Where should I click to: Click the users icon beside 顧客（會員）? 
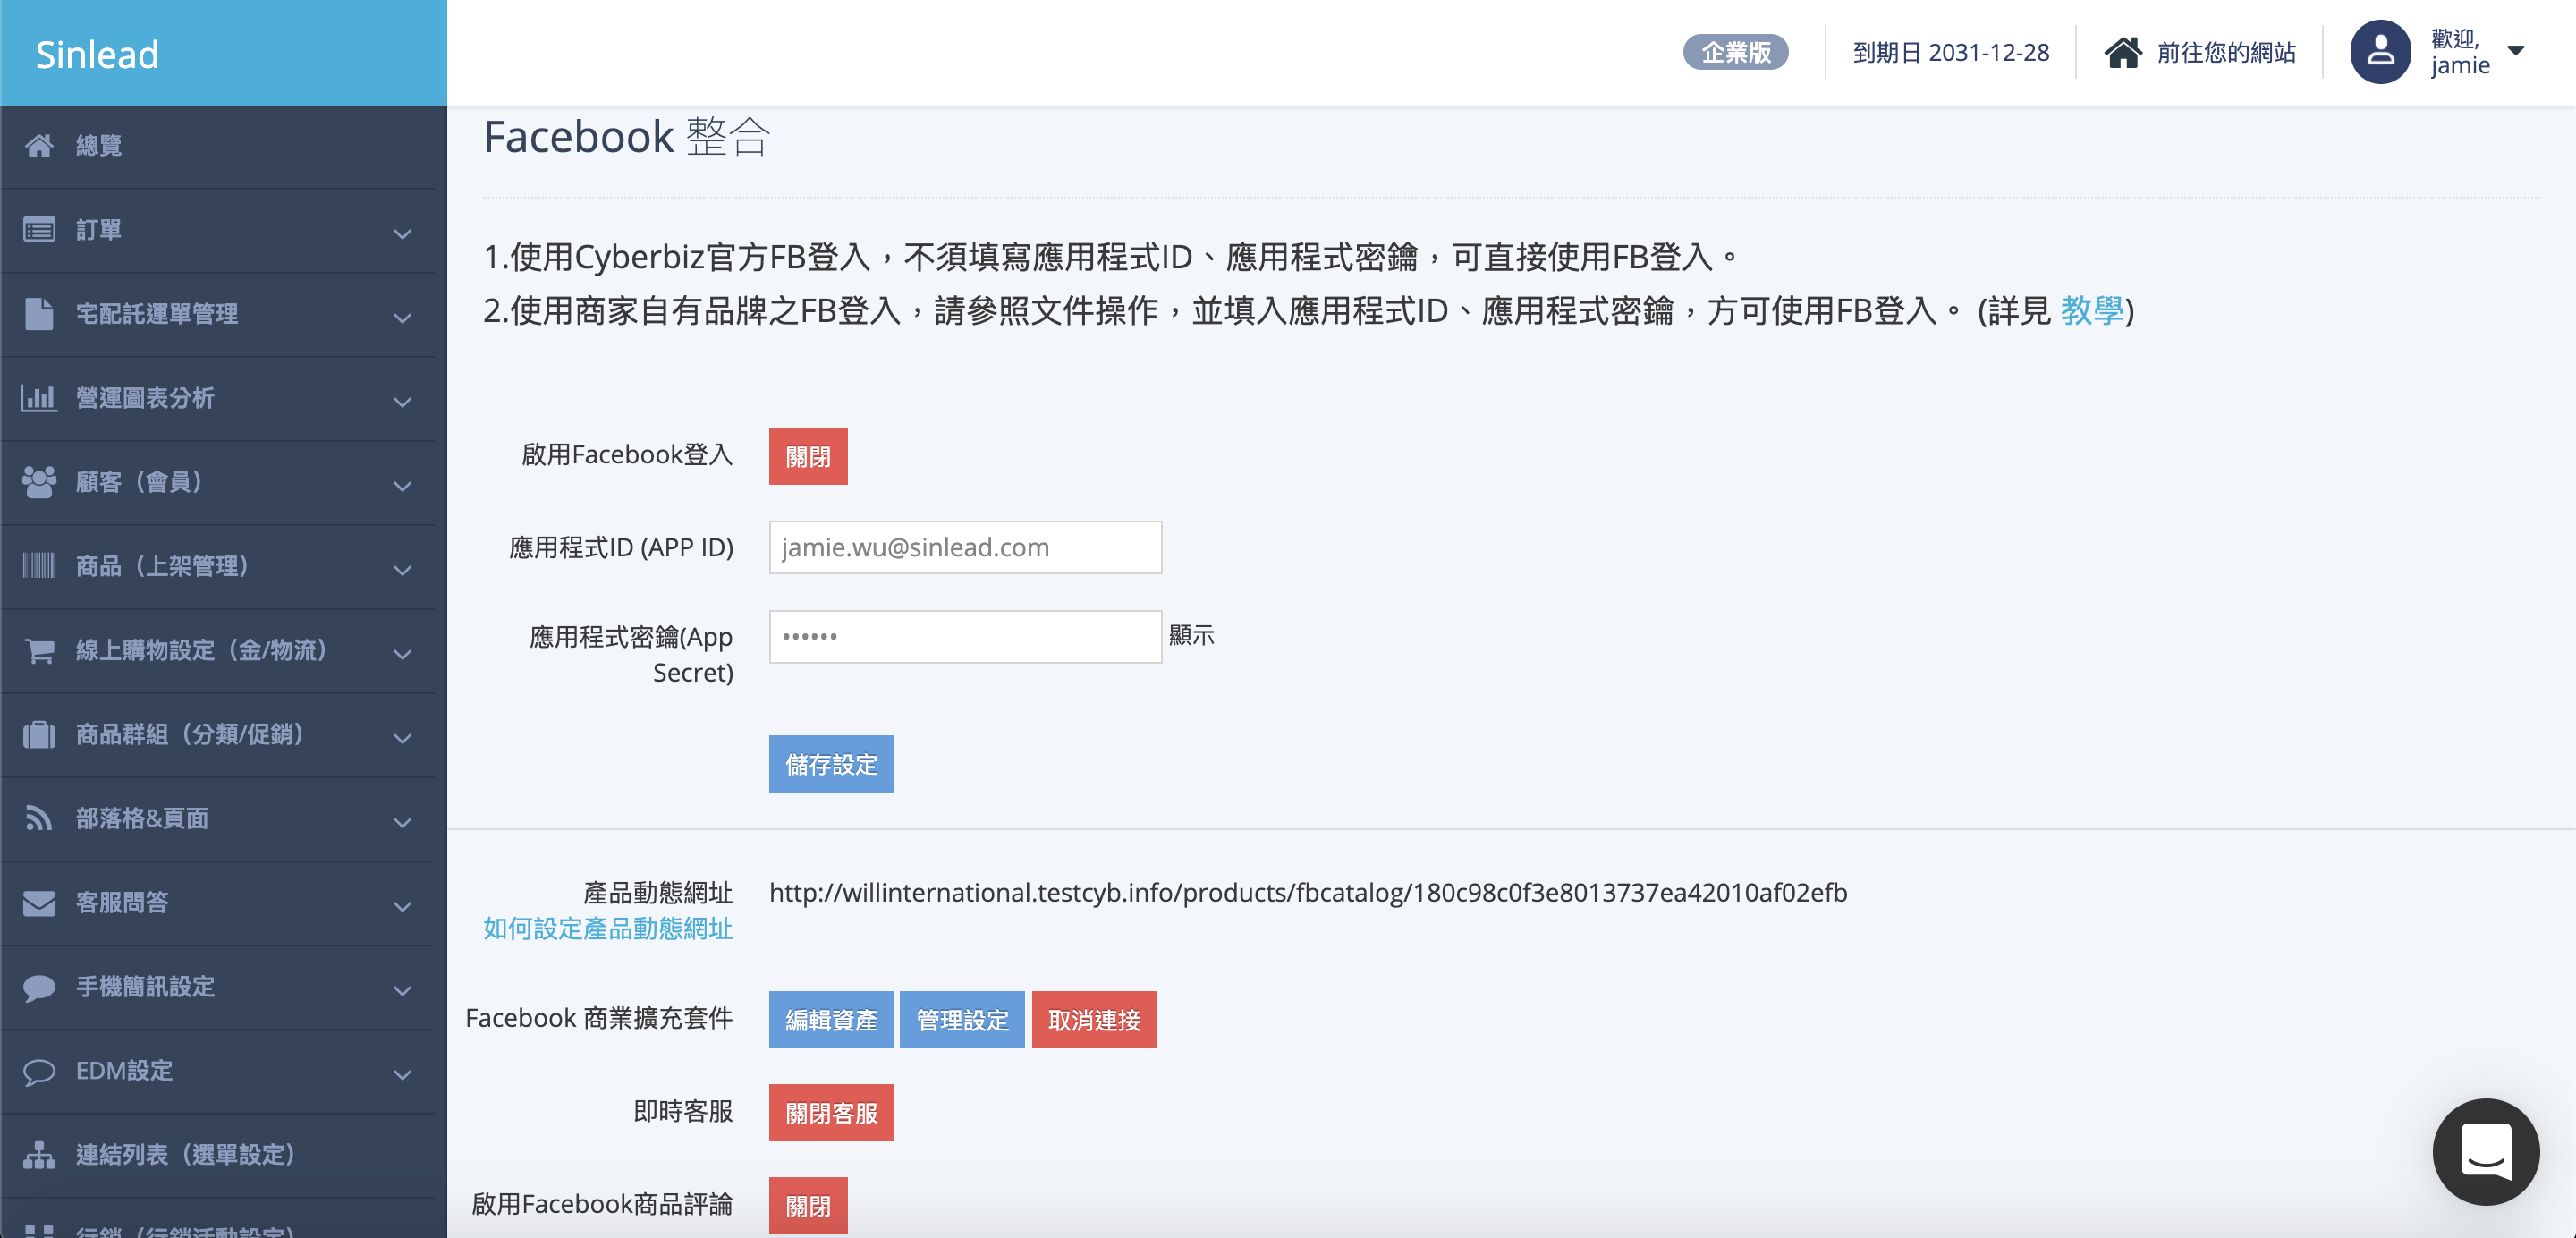[x=39, y=482]
